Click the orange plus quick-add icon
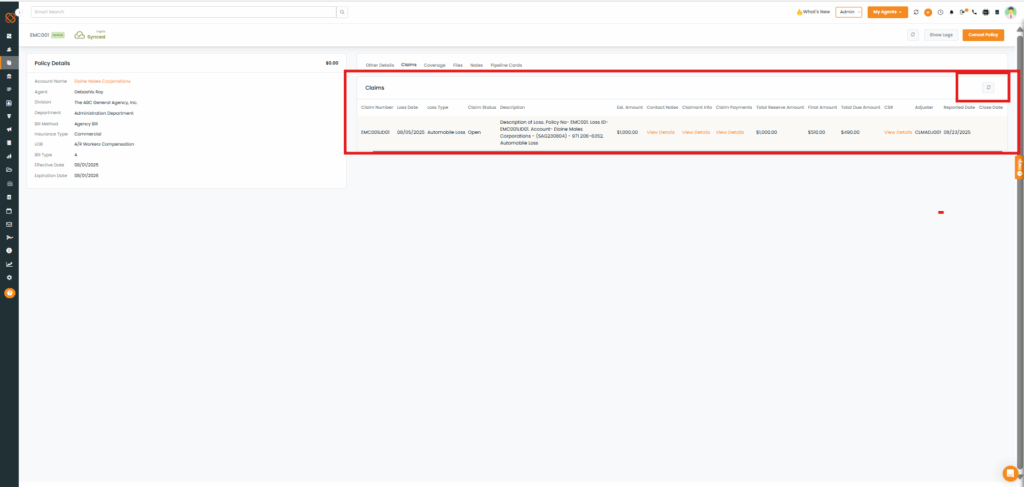The width and height of the screenshot is (1024, 487). [x=928, y=12]
